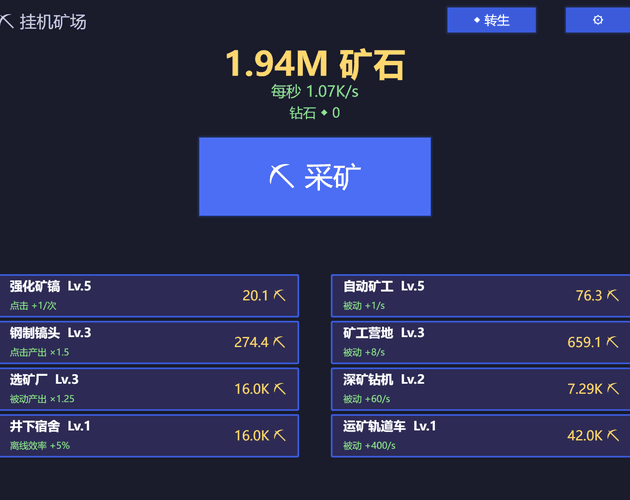The height and width of the screenshot is (500, 630).
Task: Click the green diamond icon beside 钻石
Action: [x=324, y=113]
